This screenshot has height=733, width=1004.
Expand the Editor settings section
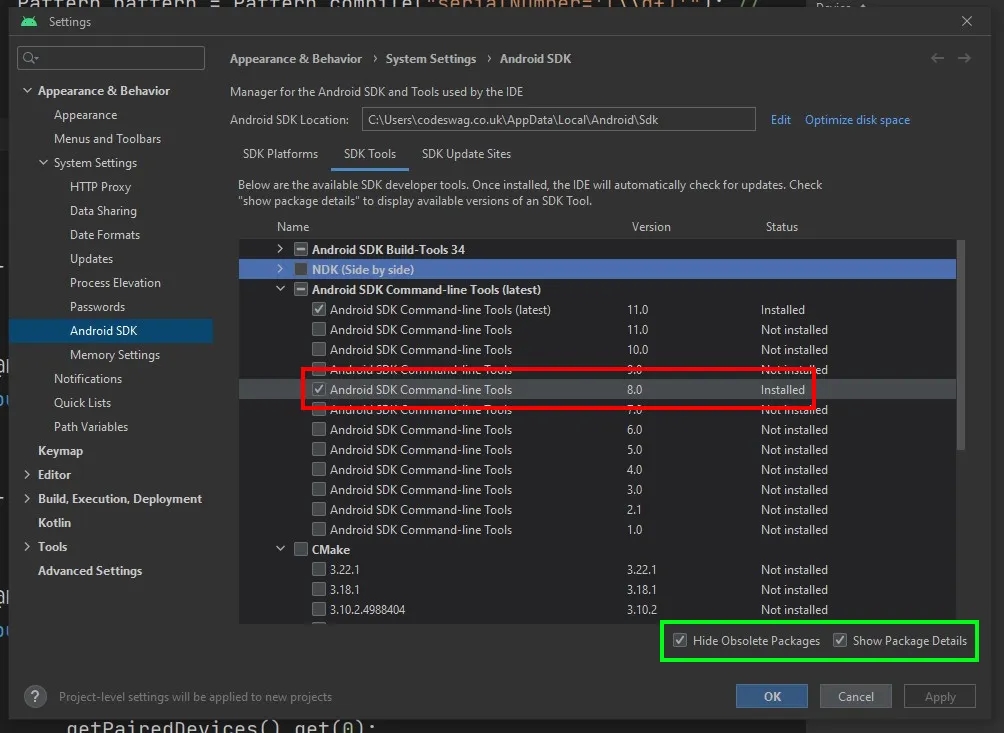(x=27, y=474)
